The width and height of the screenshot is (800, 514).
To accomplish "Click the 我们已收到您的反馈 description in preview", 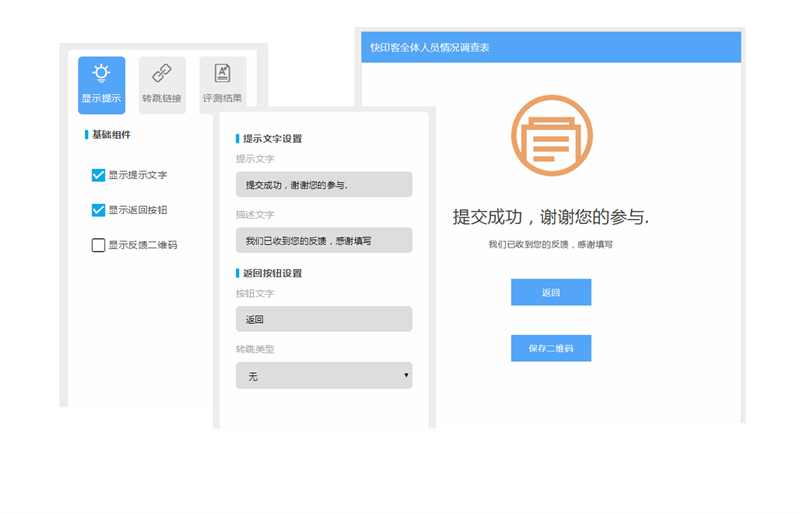I will point(550,244).
